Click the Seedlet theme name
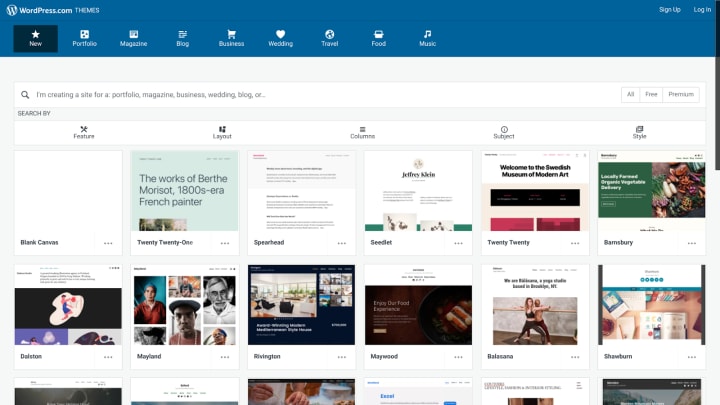The image size is (720, 405). tap(381, 242)
